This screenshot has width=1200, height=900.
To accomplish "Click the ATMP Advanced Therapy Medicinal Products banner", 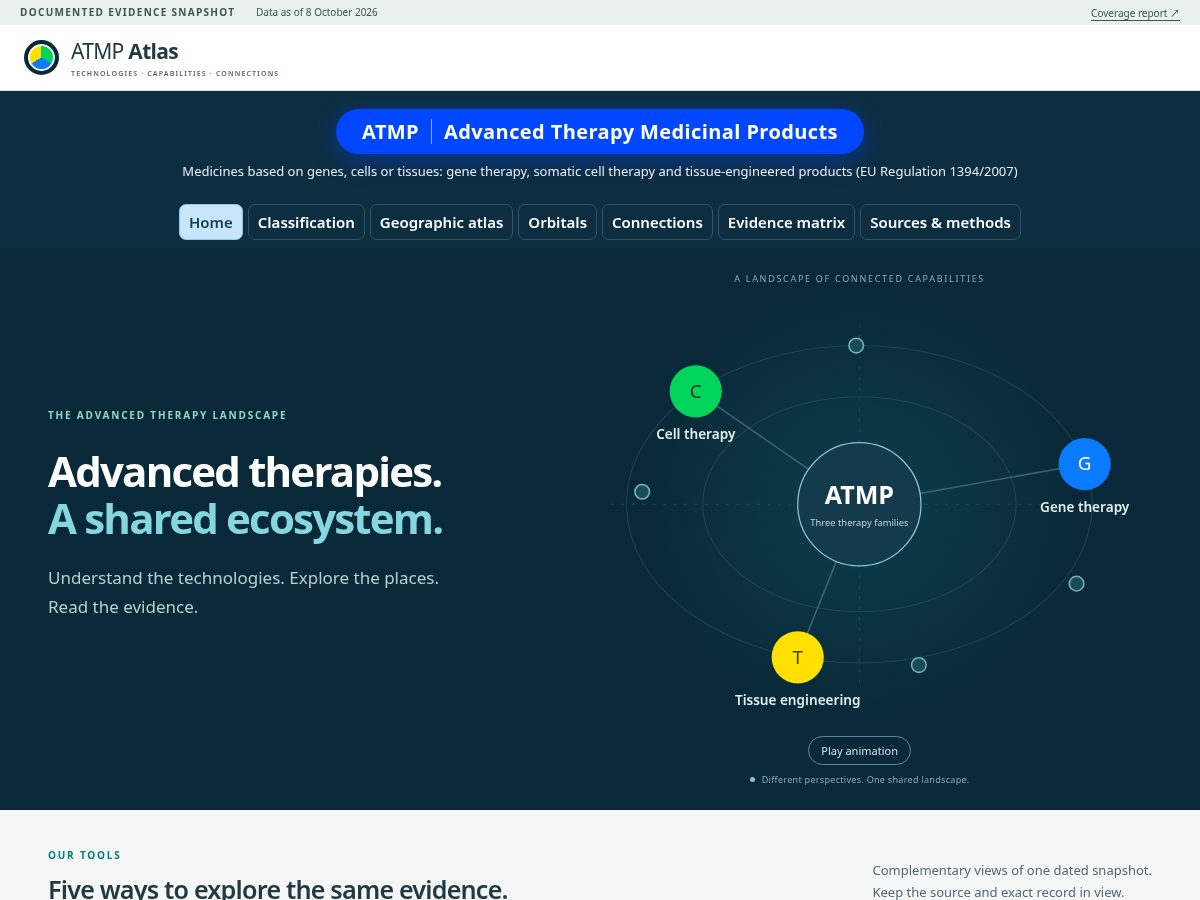I will point(600,132).
